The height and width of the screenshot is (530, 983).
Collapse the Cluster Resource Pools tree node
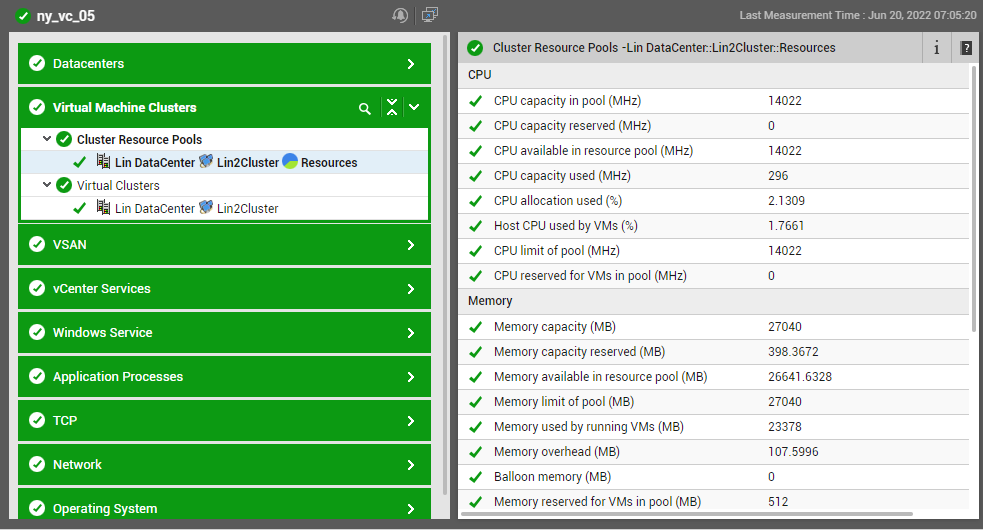(47, 139)
